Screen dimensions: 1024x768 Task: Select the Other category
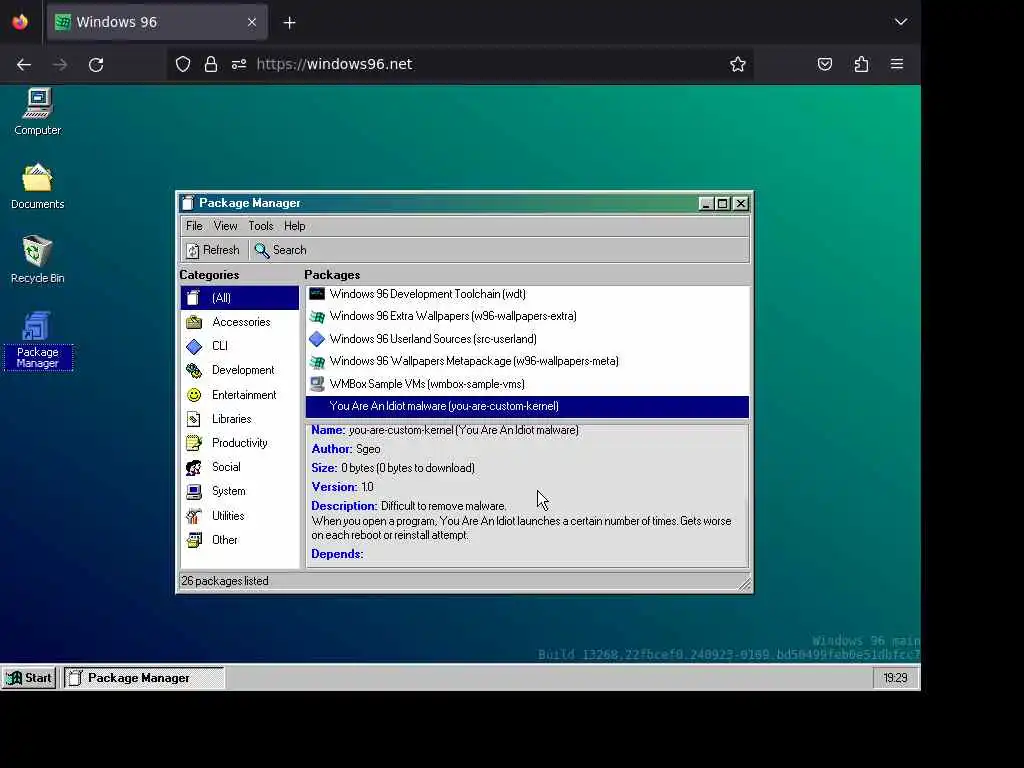240,540
